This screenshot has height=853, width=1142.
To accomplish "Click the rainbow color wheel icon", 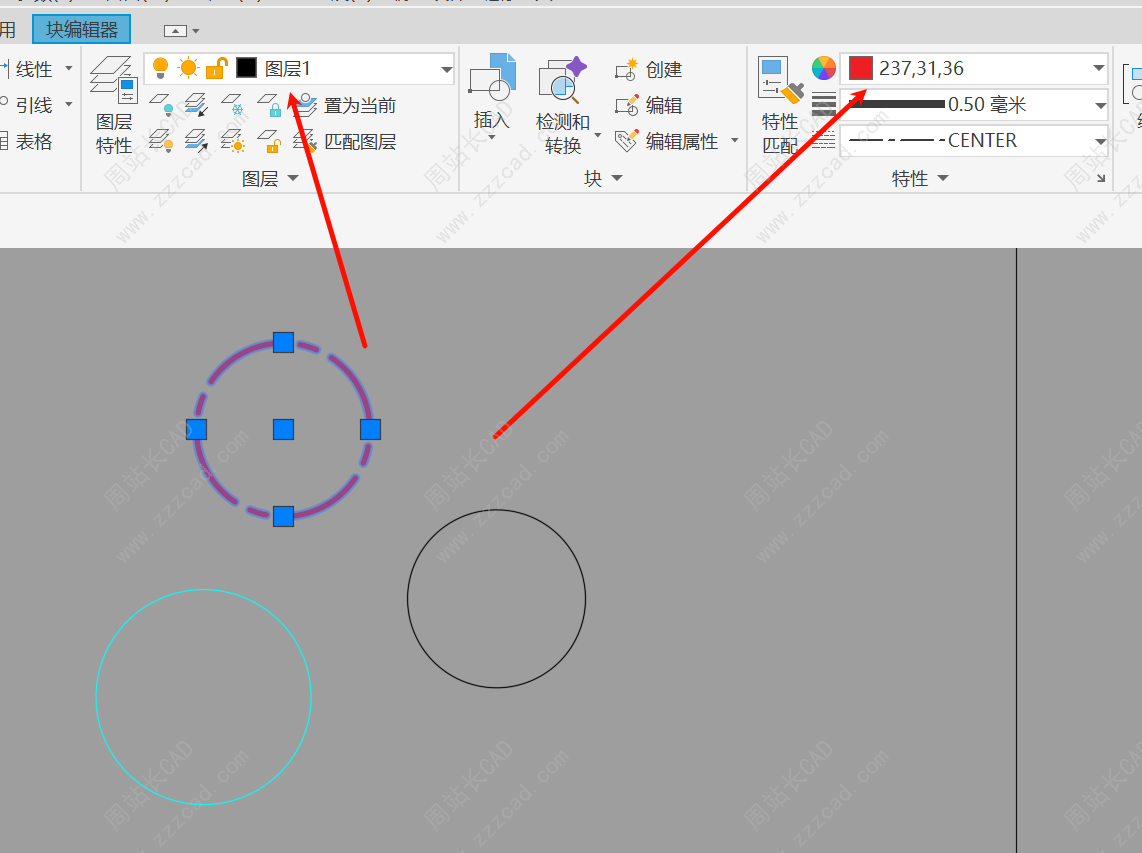I will [x=823, y=68].
